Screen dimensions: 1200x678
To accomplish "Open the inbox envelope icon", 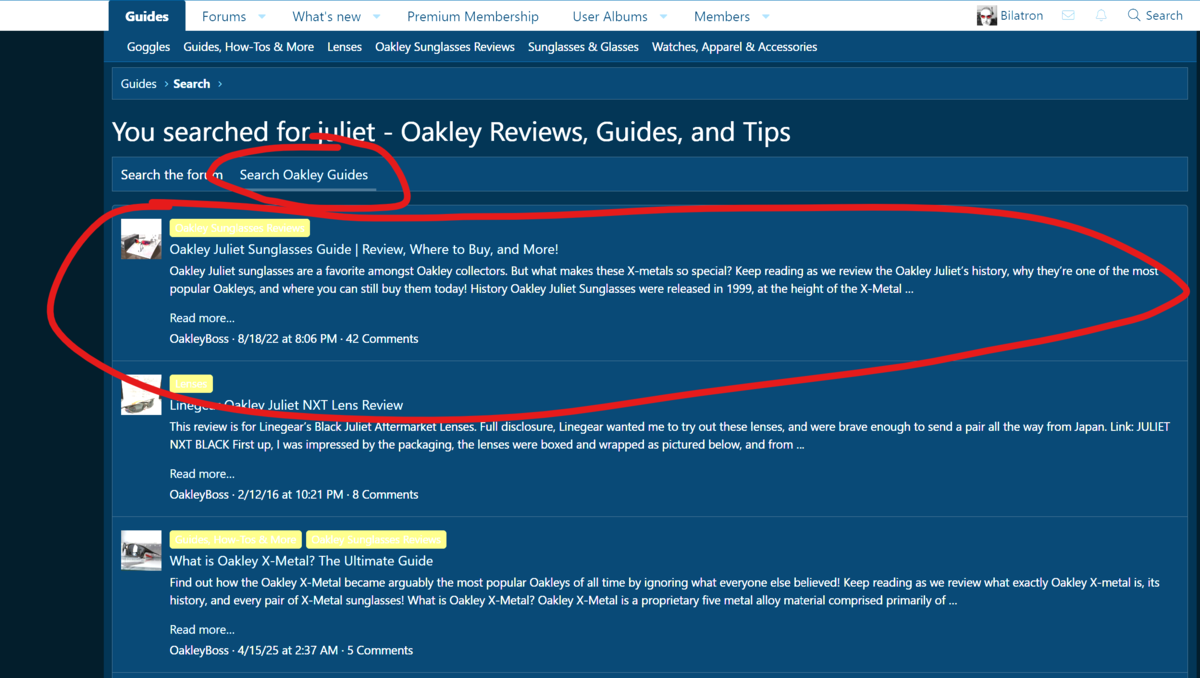I will coord(1068,15).
